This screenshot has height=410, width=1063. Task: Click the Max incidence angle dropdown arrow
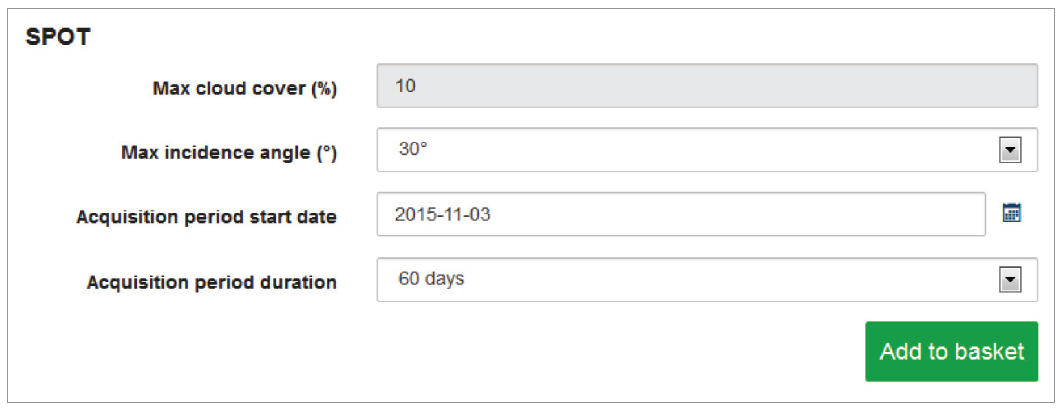coord(1010,150)
